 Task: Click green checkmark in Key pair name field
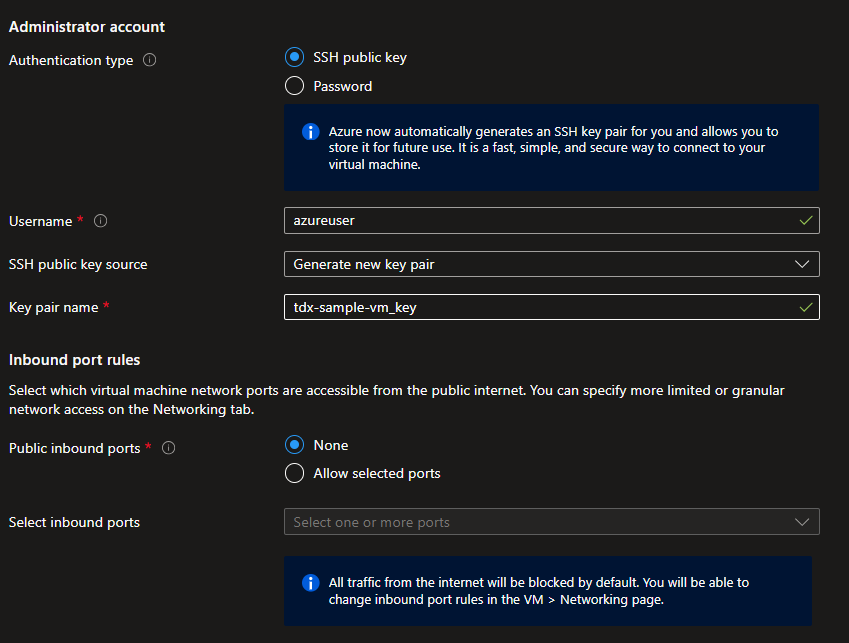point(806,307)
